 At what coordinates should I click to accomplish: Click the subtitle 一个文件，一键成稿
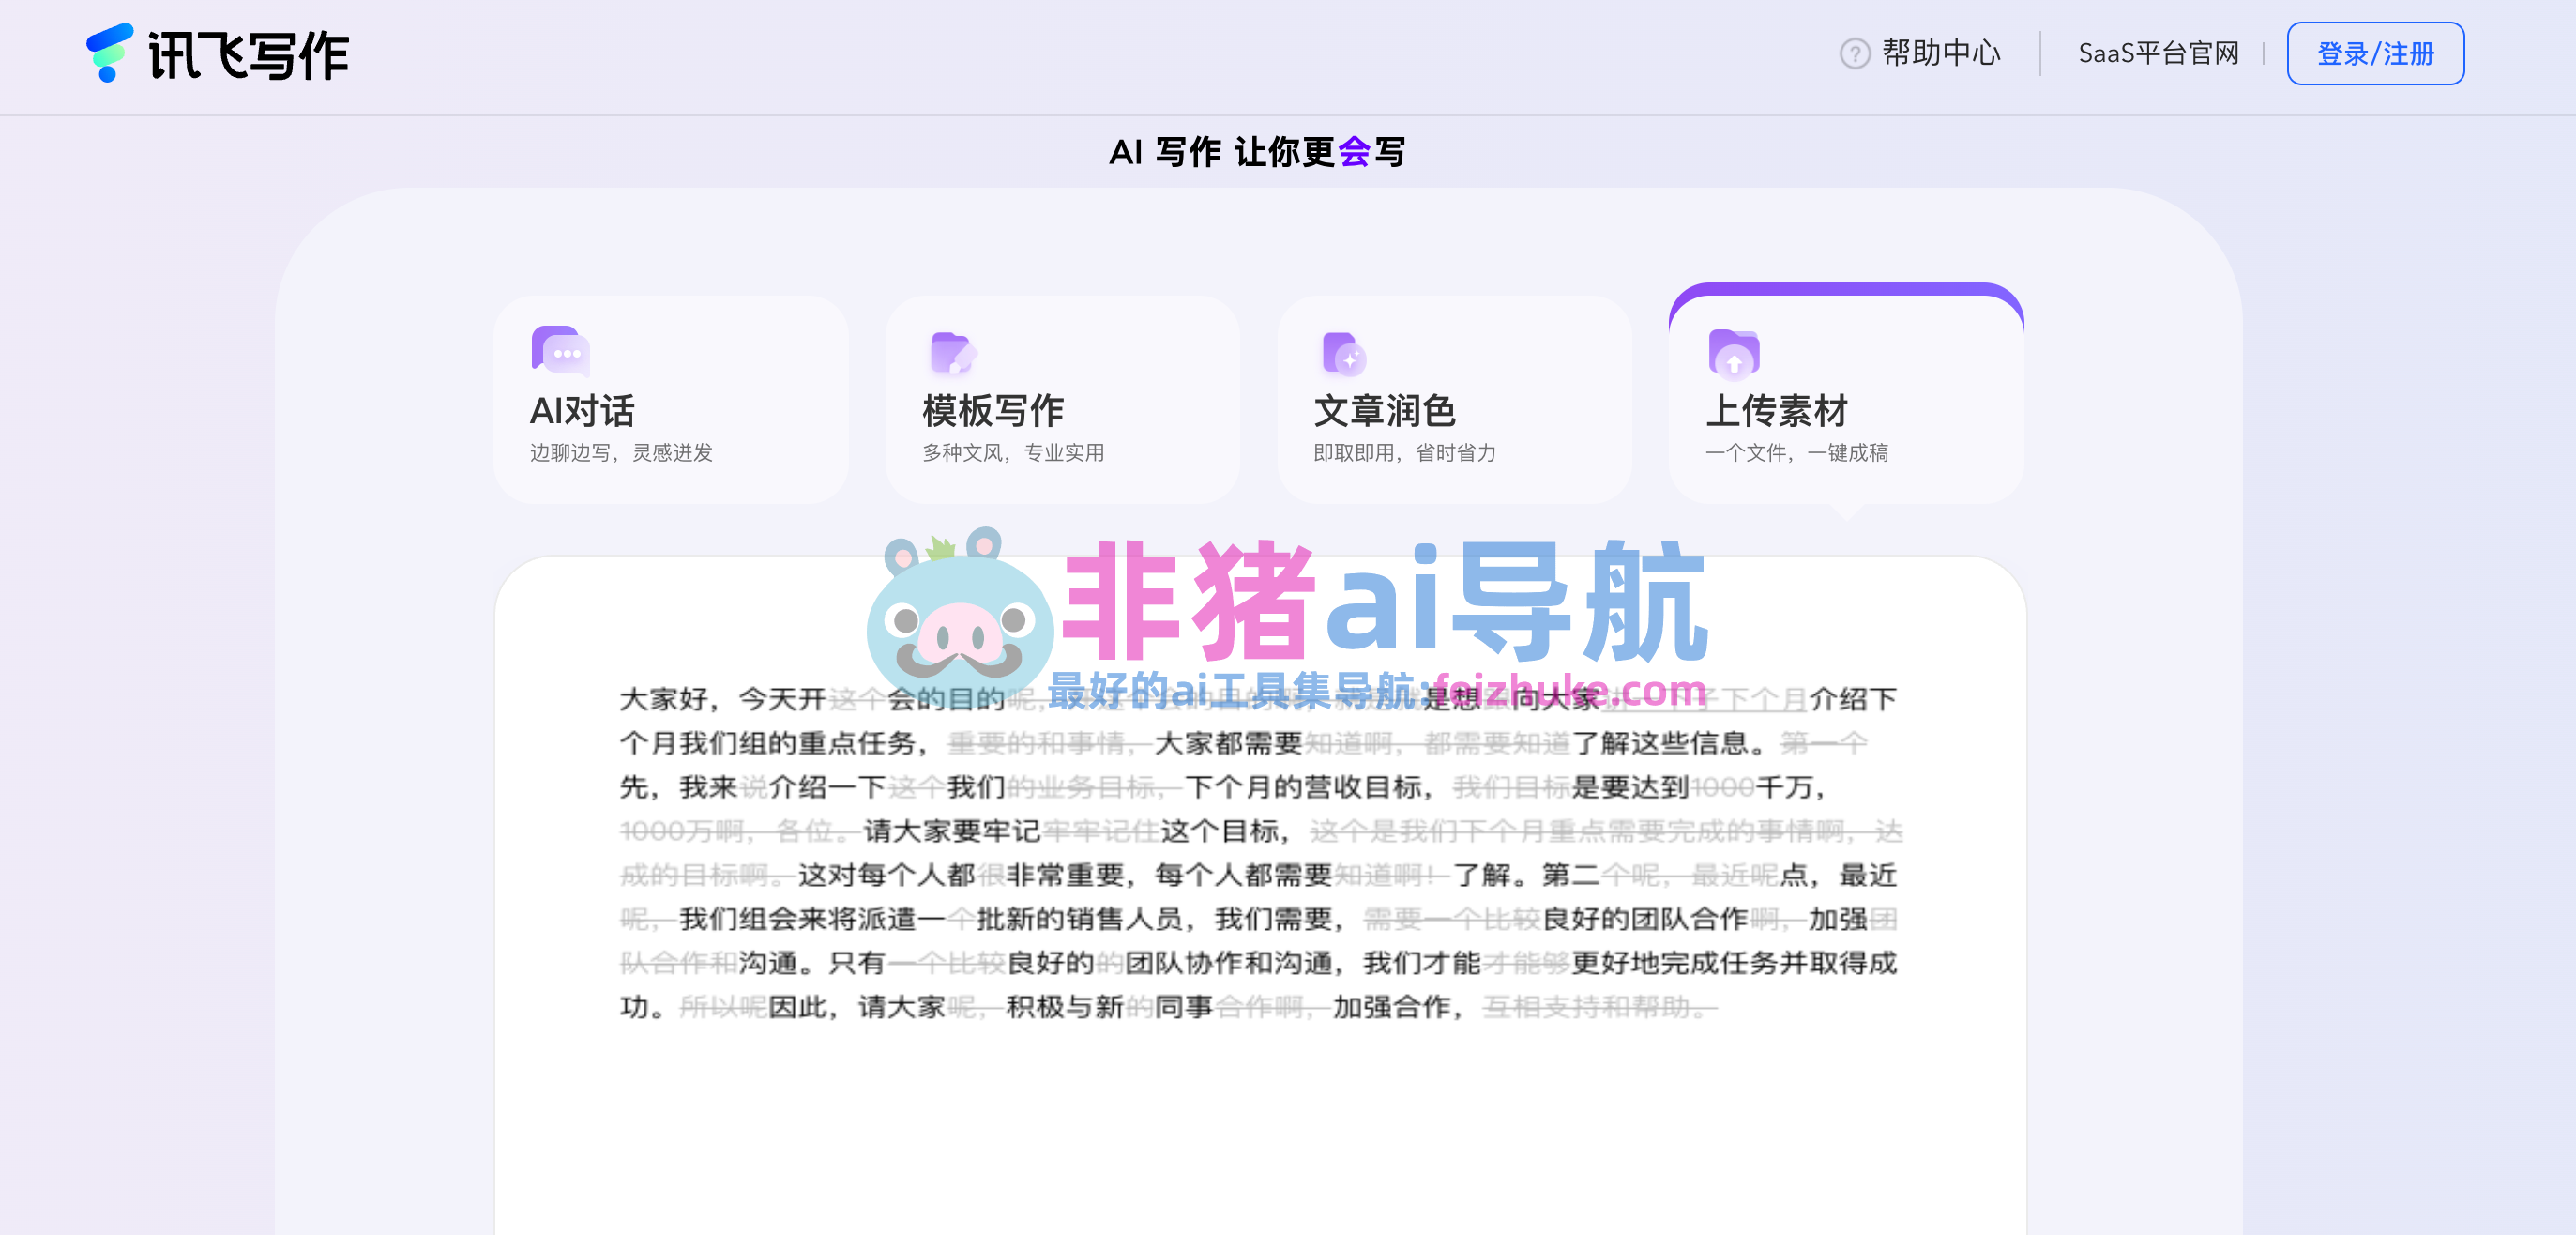click(x=1796, y=452)
